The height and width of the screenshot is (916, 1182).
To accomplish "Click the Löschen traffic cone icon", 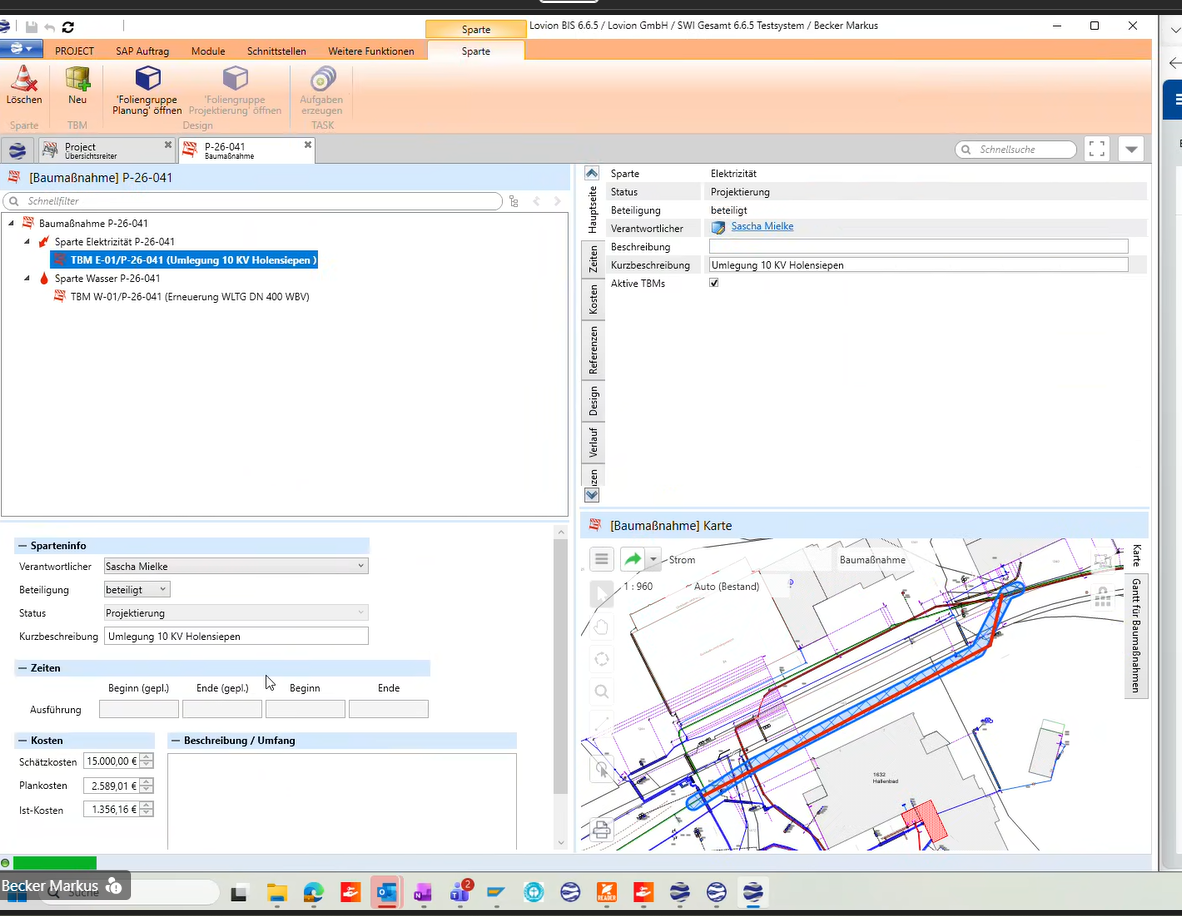I will (23, 78).
